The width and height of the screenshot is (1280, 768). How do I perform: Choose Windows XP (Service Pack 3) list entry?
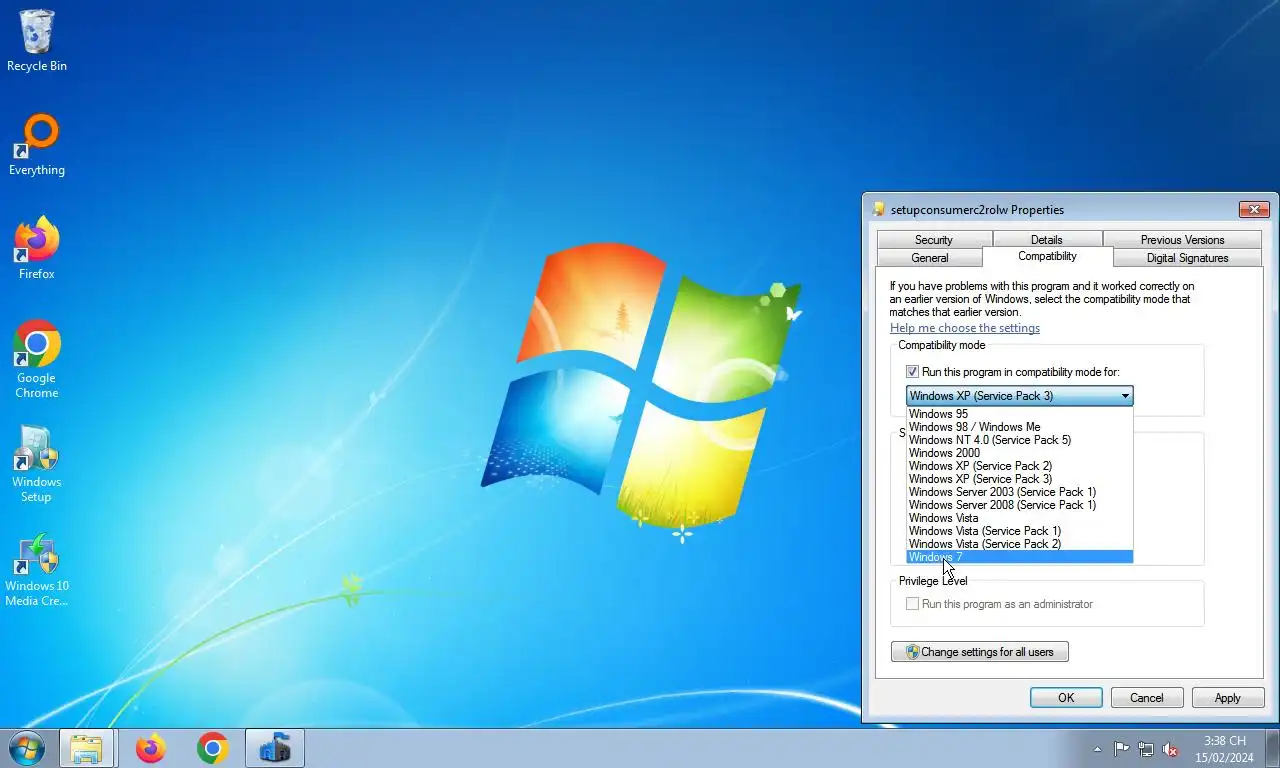point(1019,479)
